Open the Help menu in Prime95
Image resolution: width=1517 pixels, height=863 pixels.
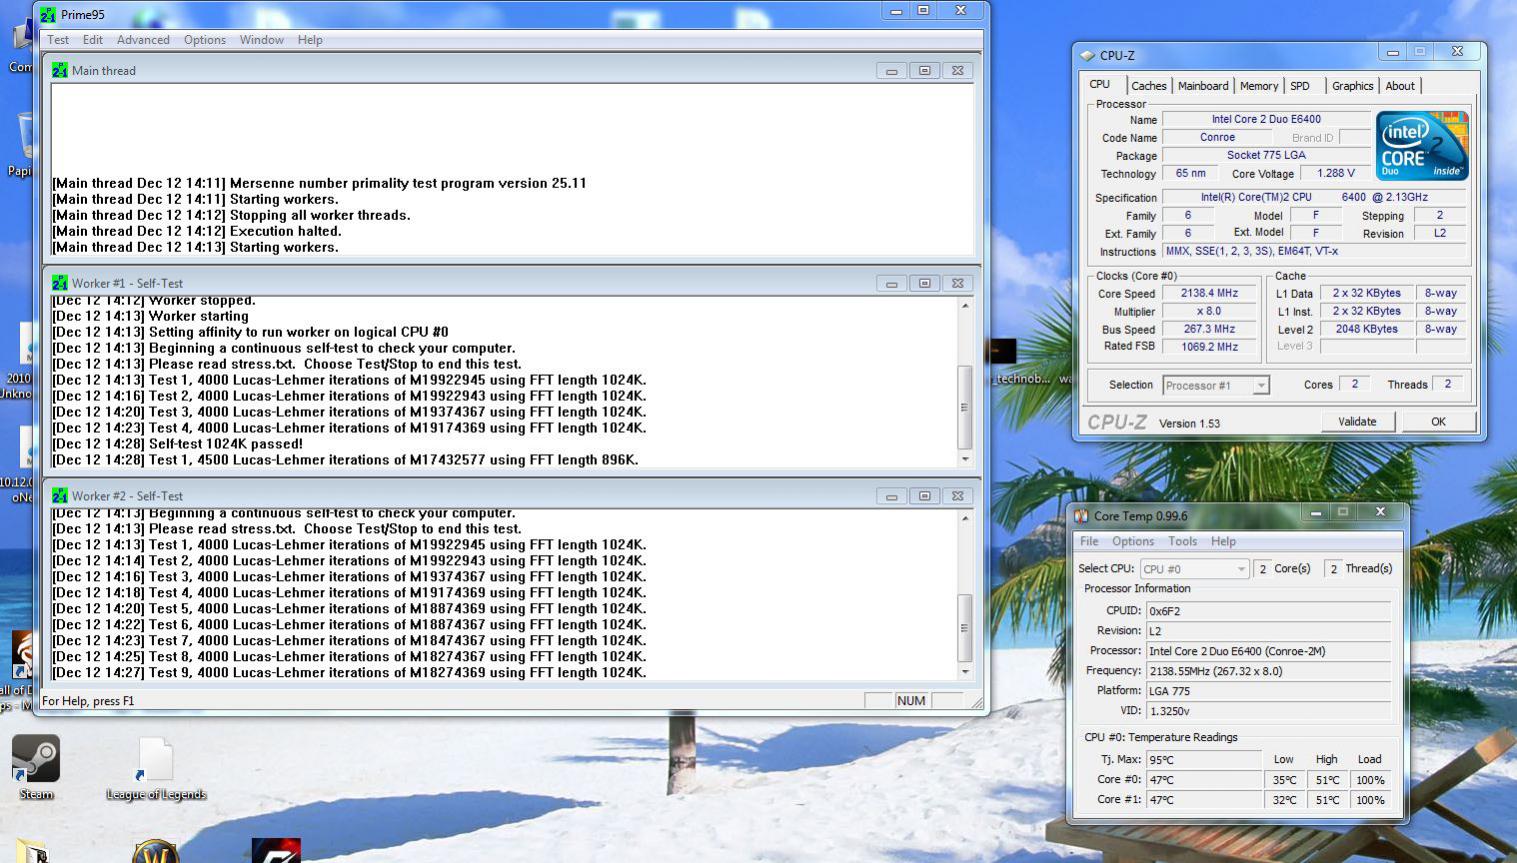(x=310, y=40)
